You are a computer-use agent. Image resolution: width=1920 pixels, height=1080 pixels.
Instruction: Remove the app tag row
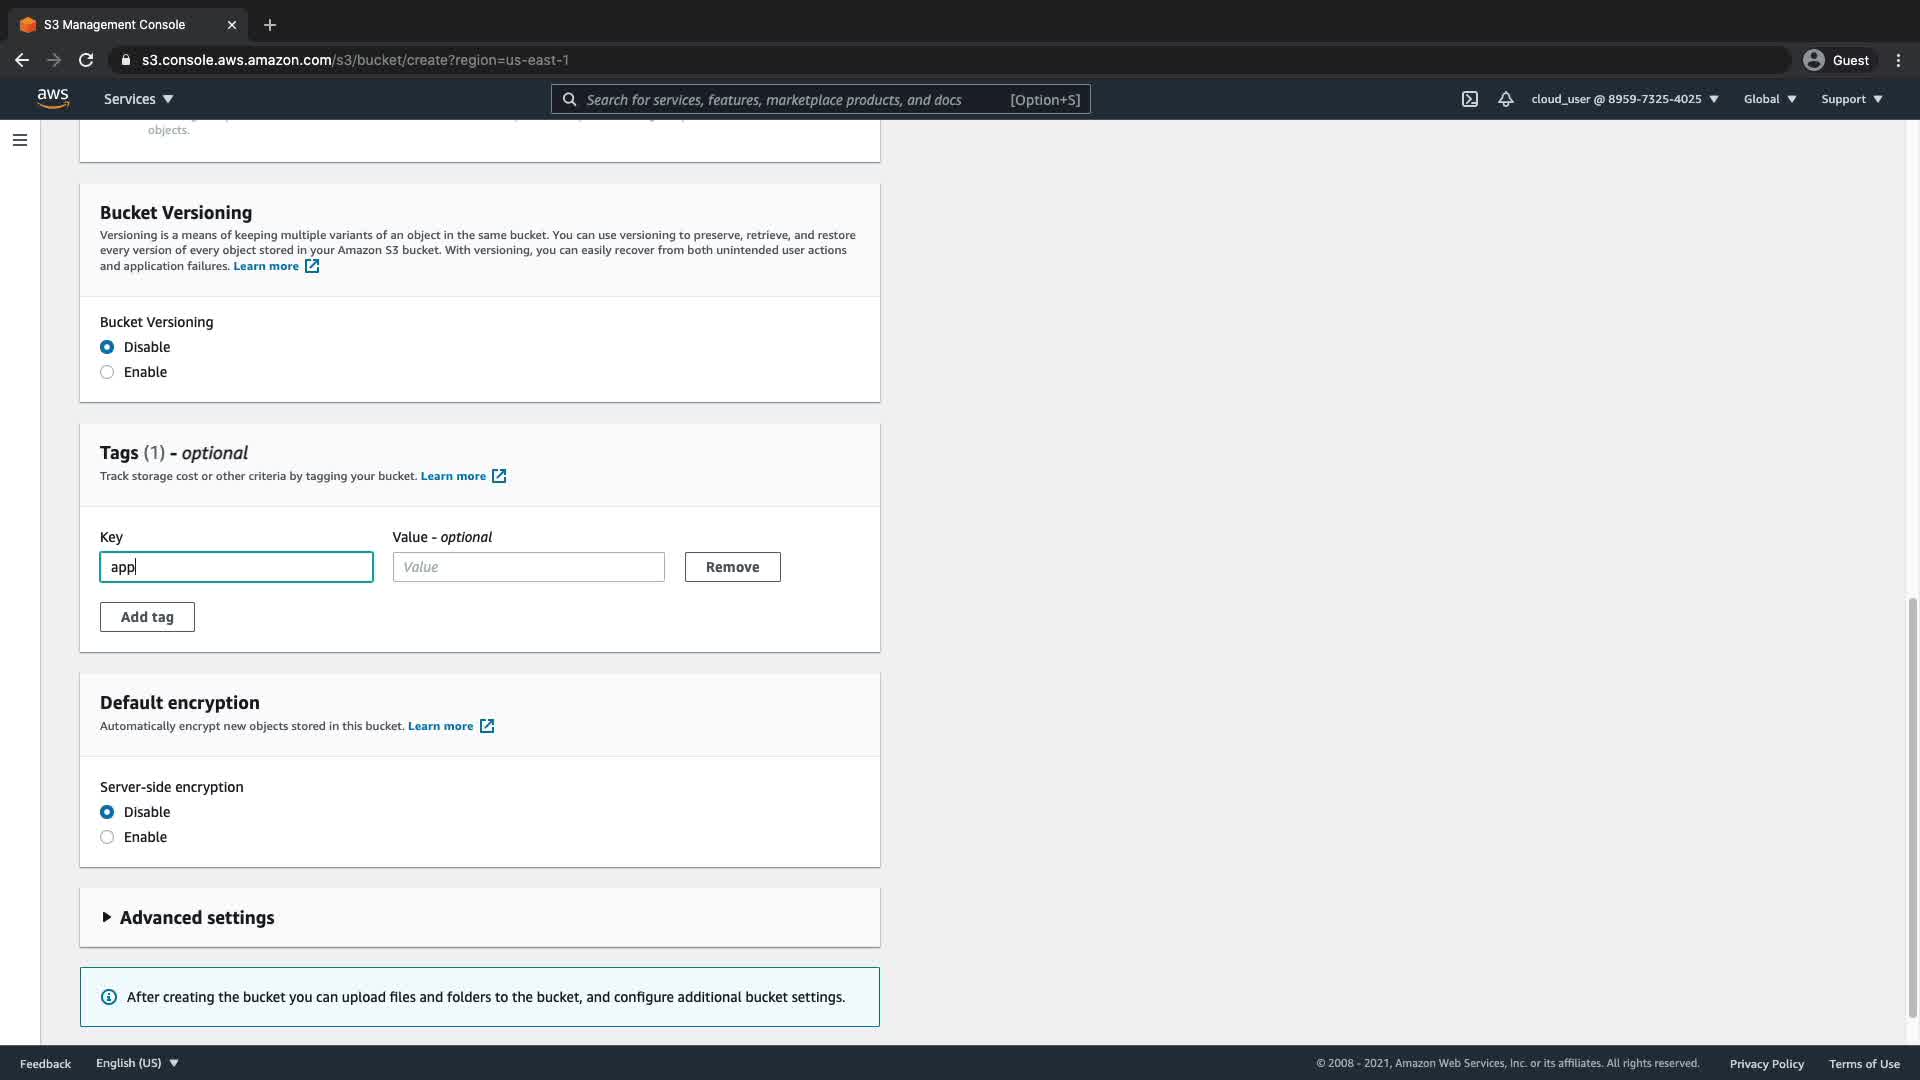pyautogui.click(x=732, y=567)
